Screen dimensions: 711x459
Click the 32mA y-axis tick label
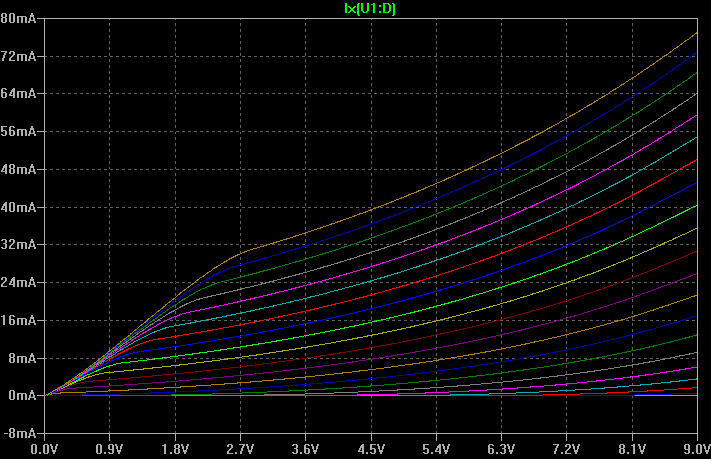pos(20,245)
